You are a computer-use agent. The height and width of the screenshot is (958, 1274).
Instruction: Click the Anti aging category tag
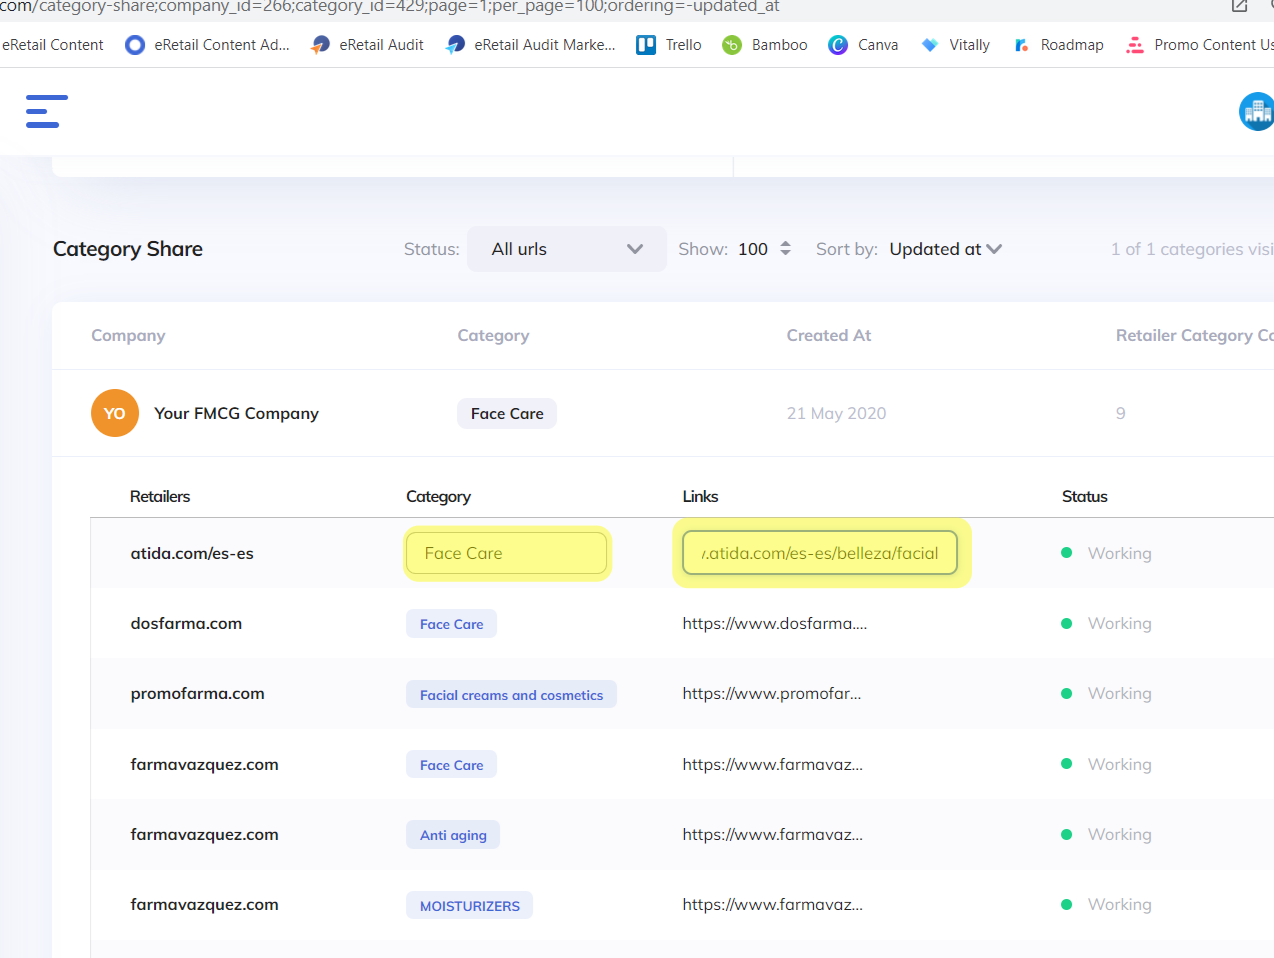point(453,835)
